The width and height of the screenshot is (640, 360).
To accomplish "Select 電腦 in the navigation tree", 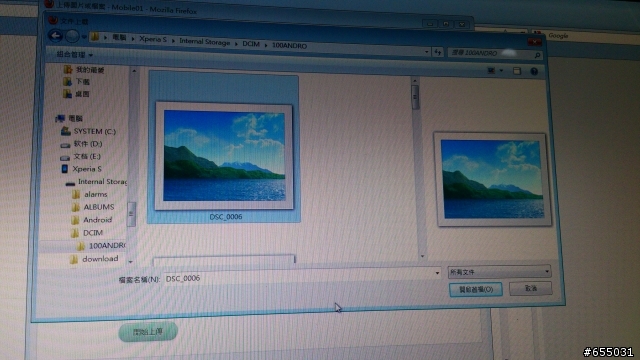I will point(76,118).
